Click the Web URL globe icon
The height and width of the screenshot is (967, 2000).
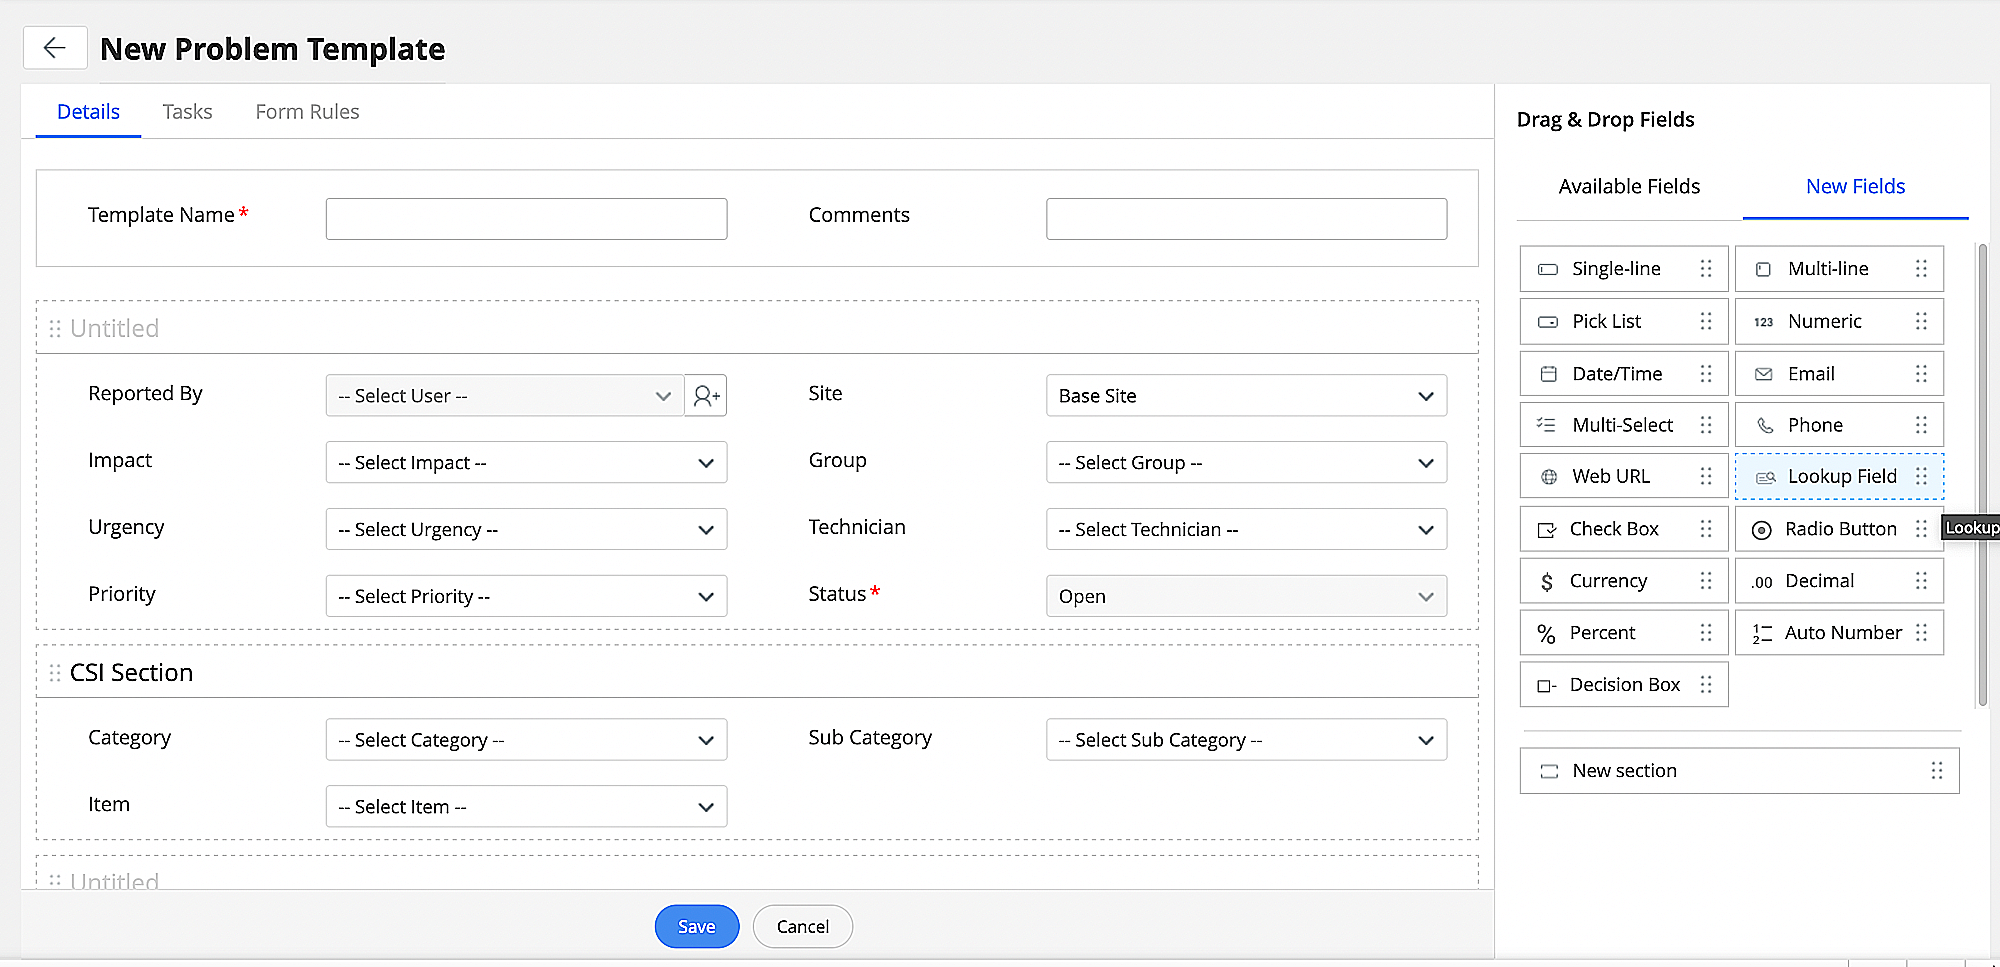1549,477
